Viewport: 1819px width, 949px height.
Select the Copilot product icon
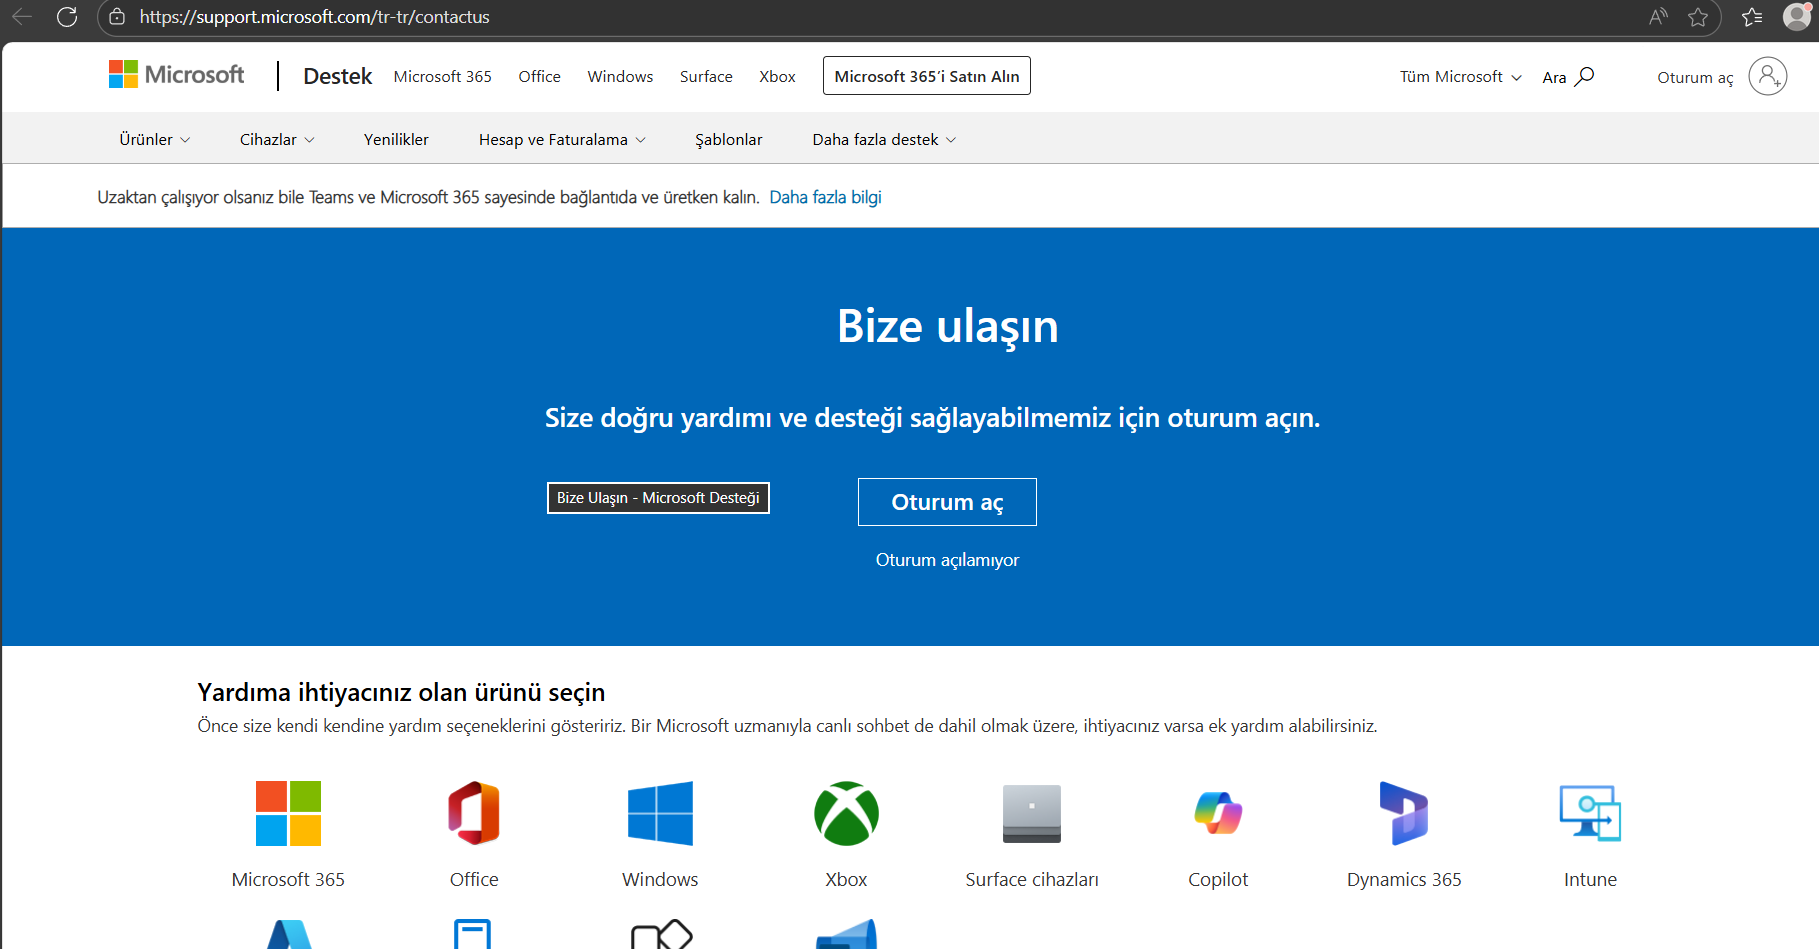pyautogui.click(x=1218, y=813)
